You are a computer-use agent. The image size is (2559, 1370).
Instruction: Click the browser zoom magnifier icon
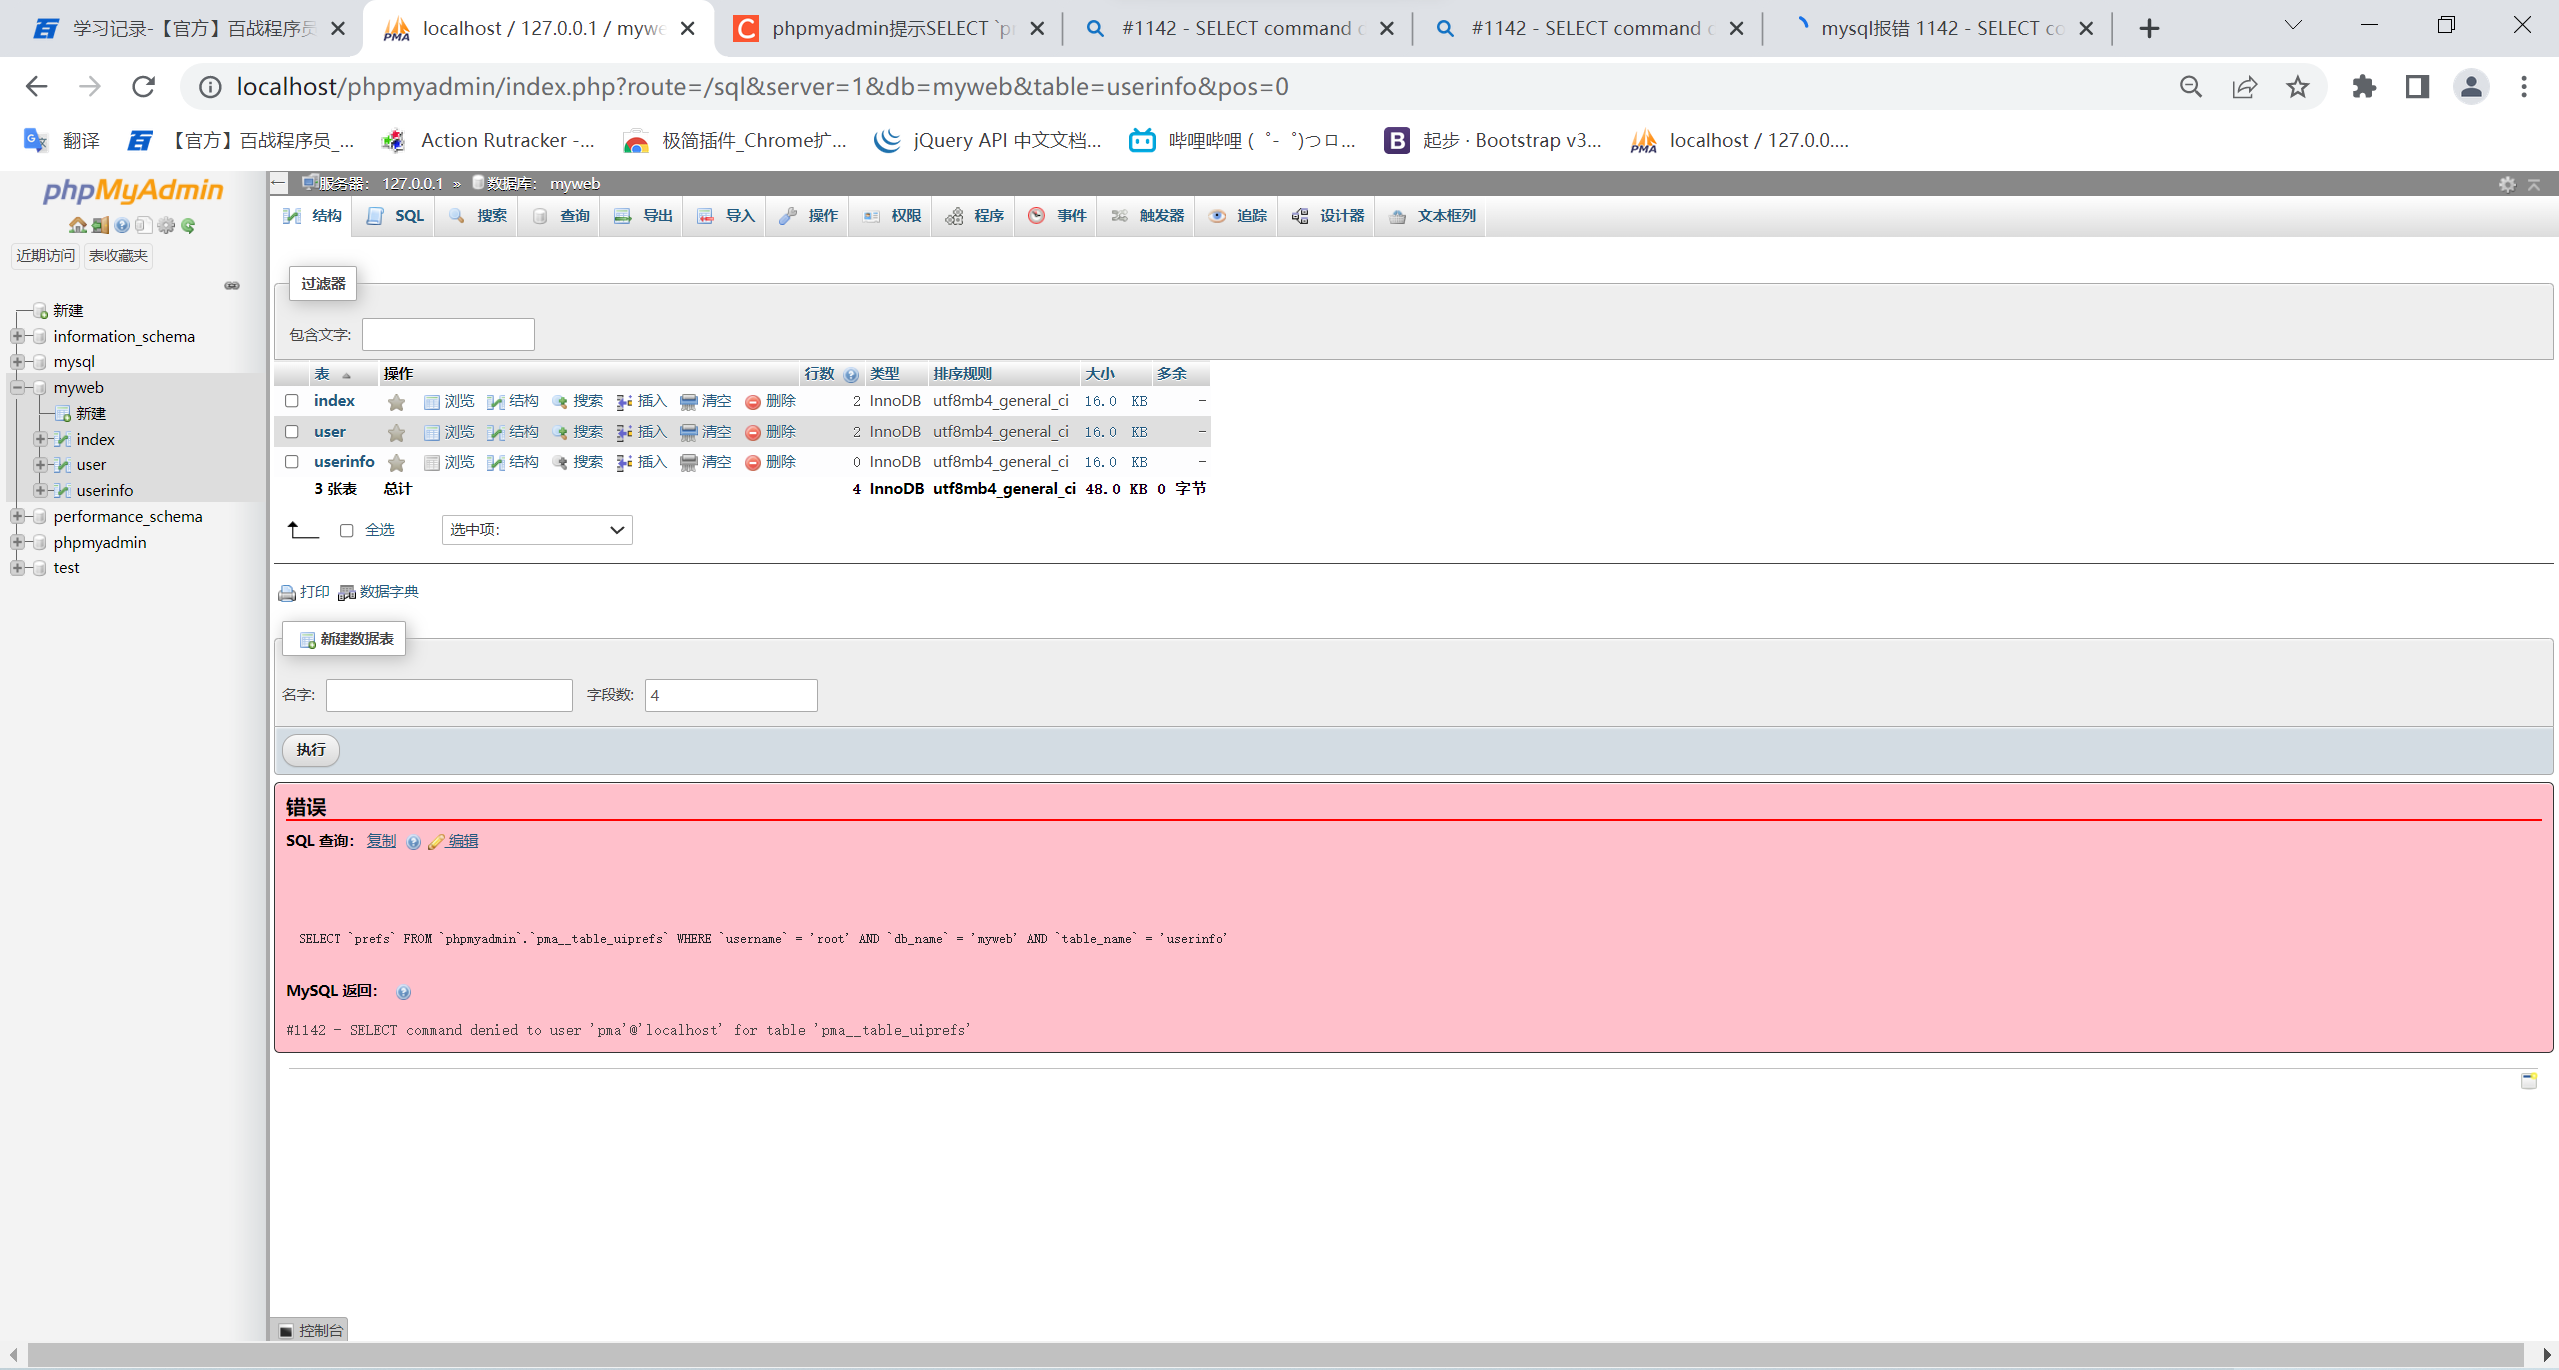[x=2190, y=87]
